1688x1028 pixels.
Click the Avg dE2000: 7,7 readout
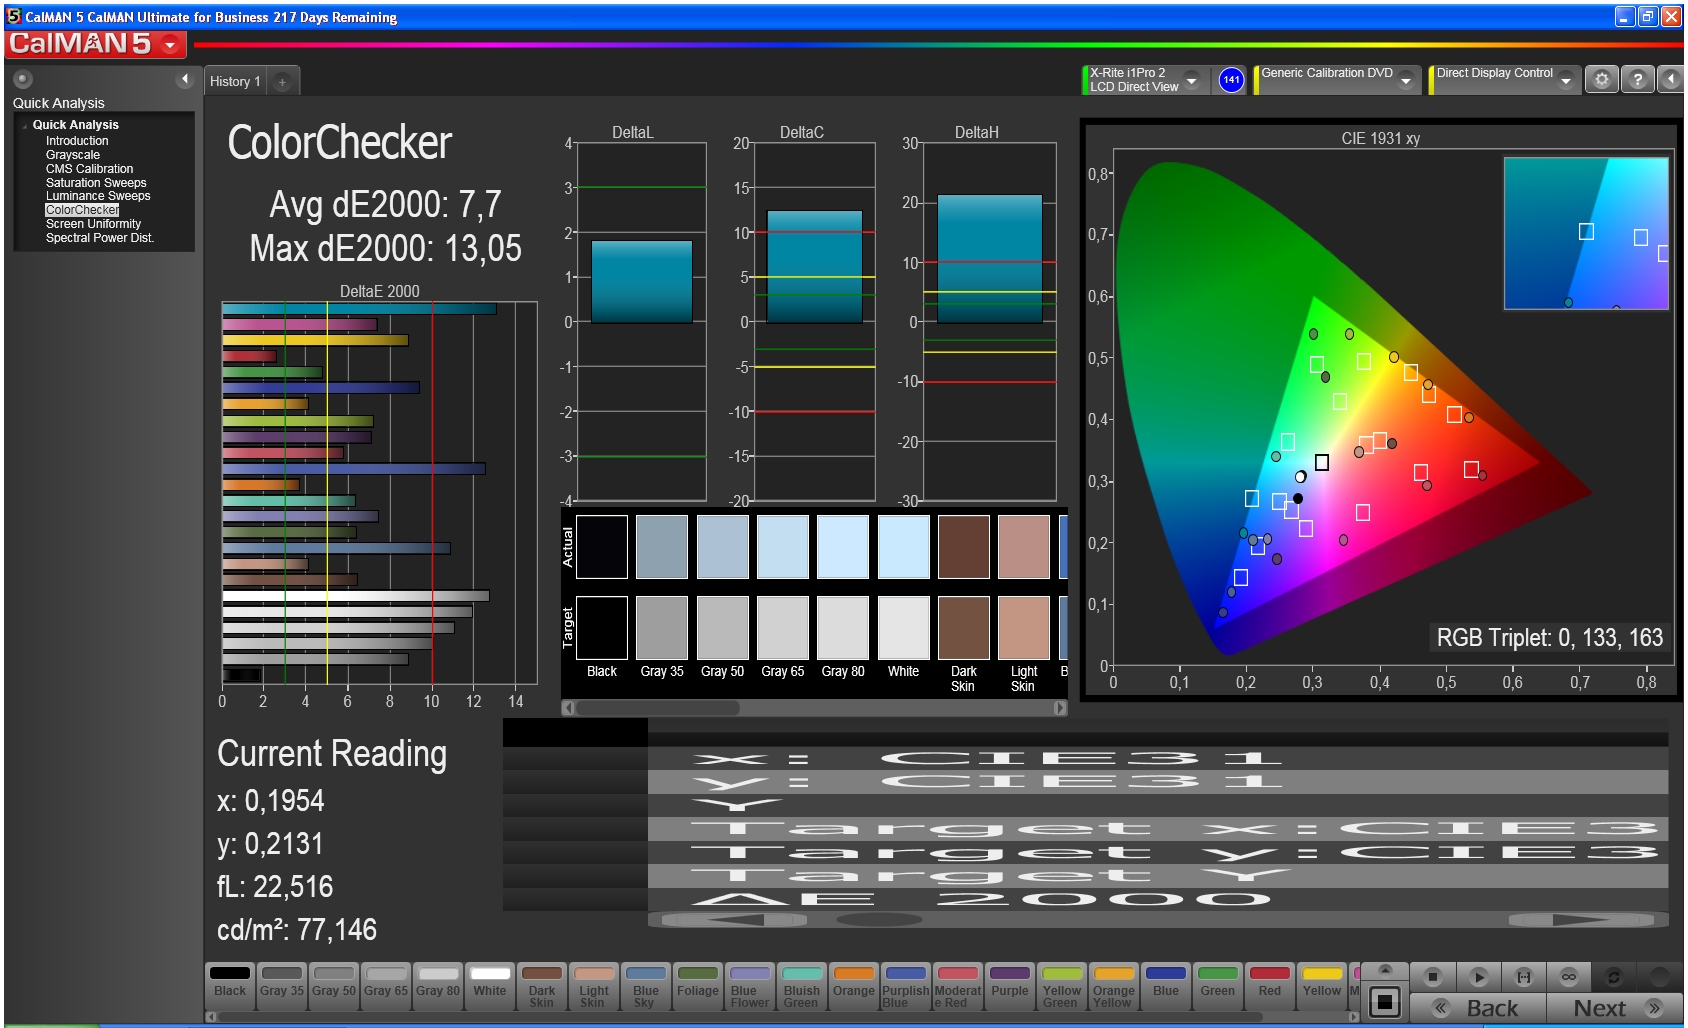[385, 204]
